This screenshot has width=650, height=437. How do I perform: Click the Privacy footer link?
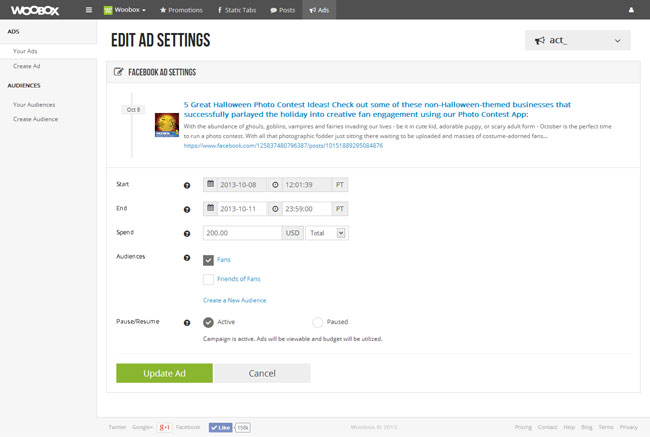pyautogui.click(x=628, y=427)
